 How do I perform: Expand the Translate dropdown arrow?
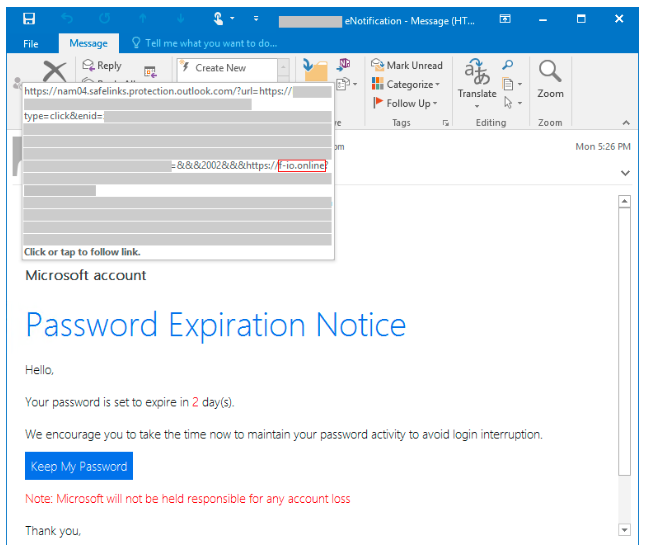coord(477,106)
